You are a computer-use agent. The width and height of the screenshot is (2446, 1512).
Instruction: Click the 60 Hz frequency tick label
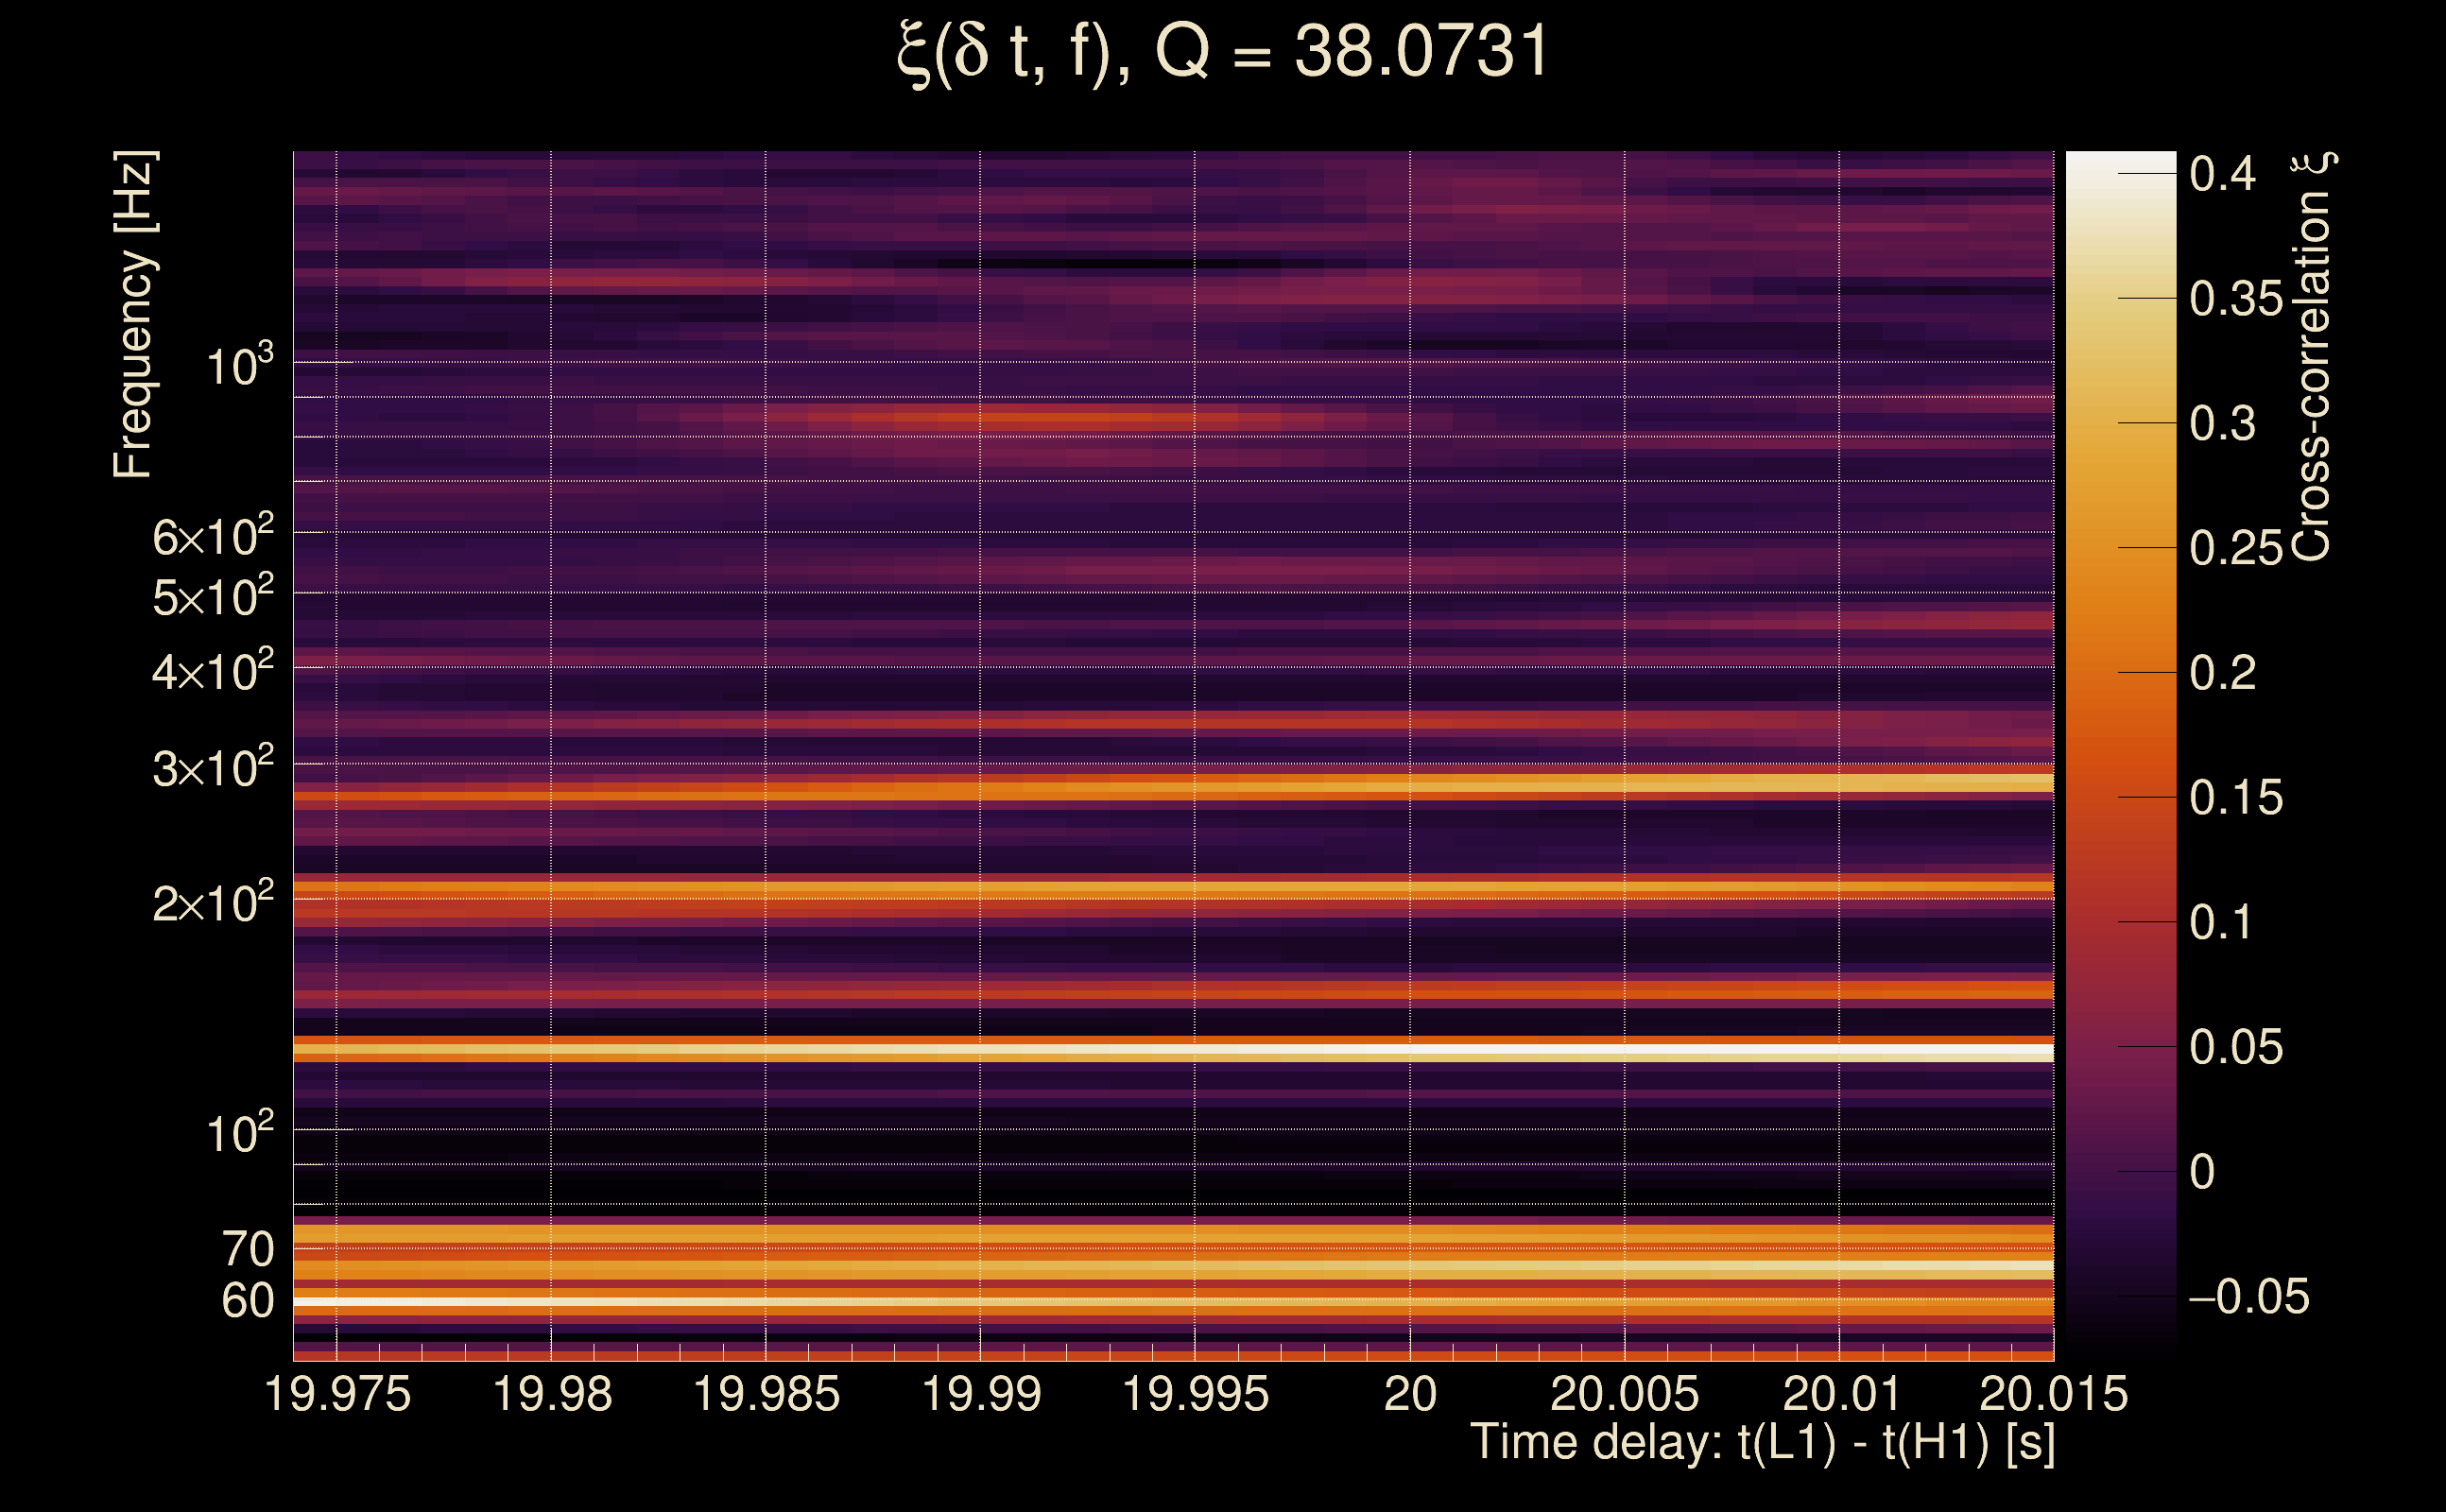[247, 1302]
